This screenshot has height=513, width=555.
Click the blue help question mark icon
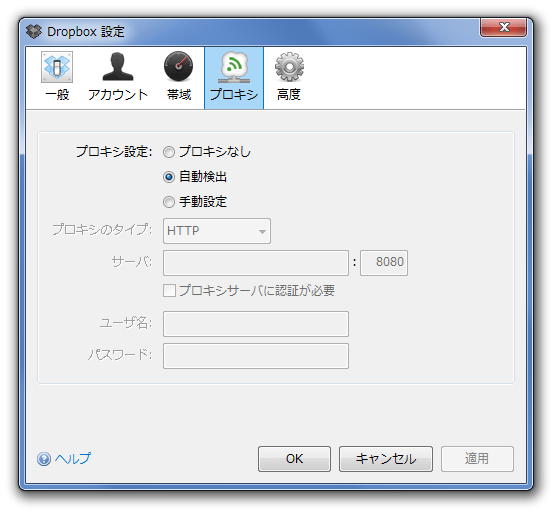(44, 459)
